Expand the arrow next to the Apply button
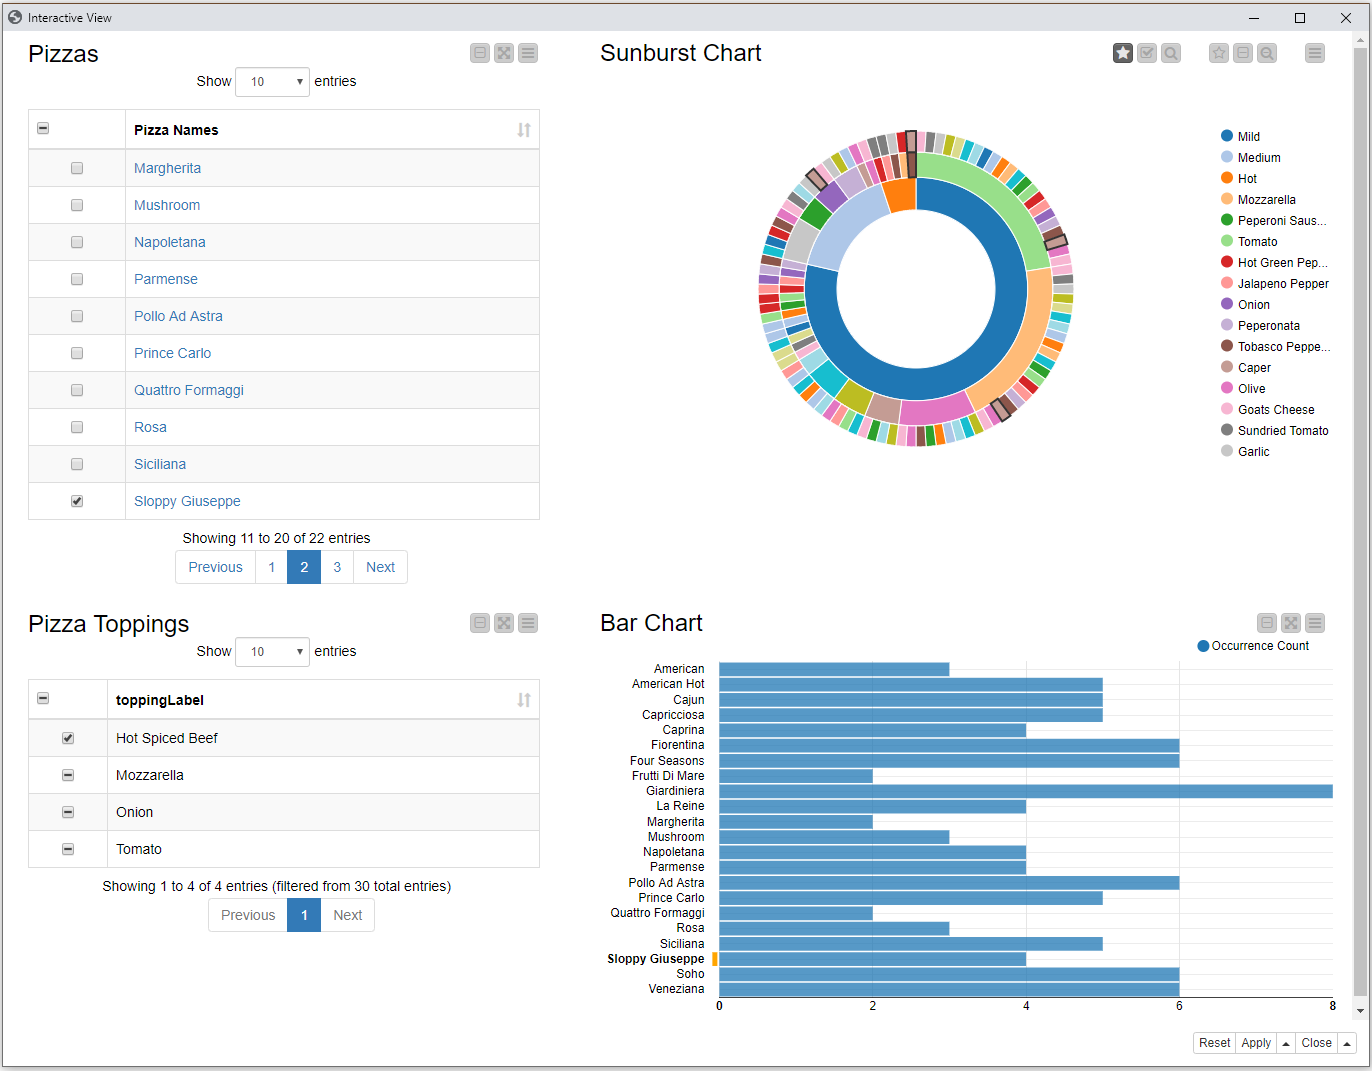 (1286, 1043)
